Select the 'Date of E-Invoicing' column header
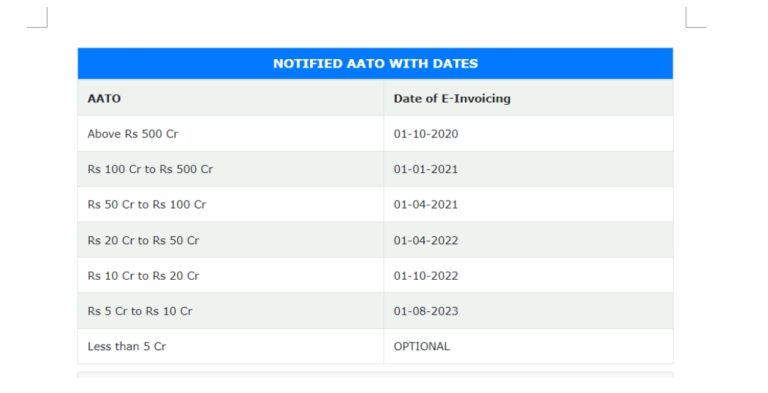This screenshot has width=768, height=393. coord(528,98)
